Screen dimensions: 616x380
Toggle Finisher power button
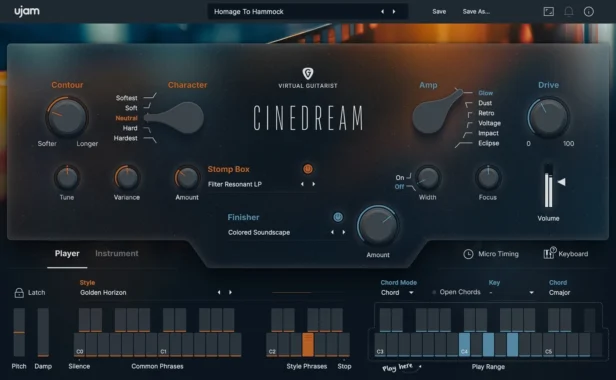[338, 217]
